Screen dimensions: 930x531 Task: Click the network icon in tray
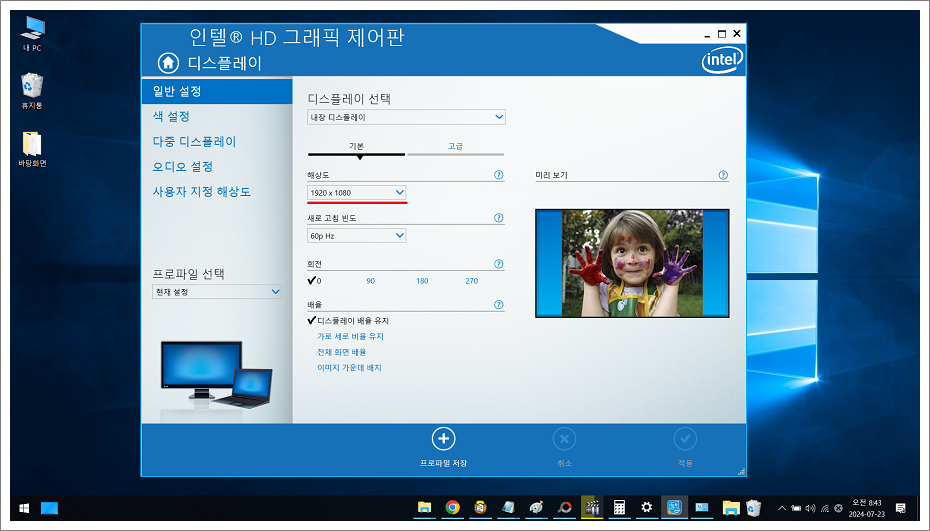click(x=824, y=508)
